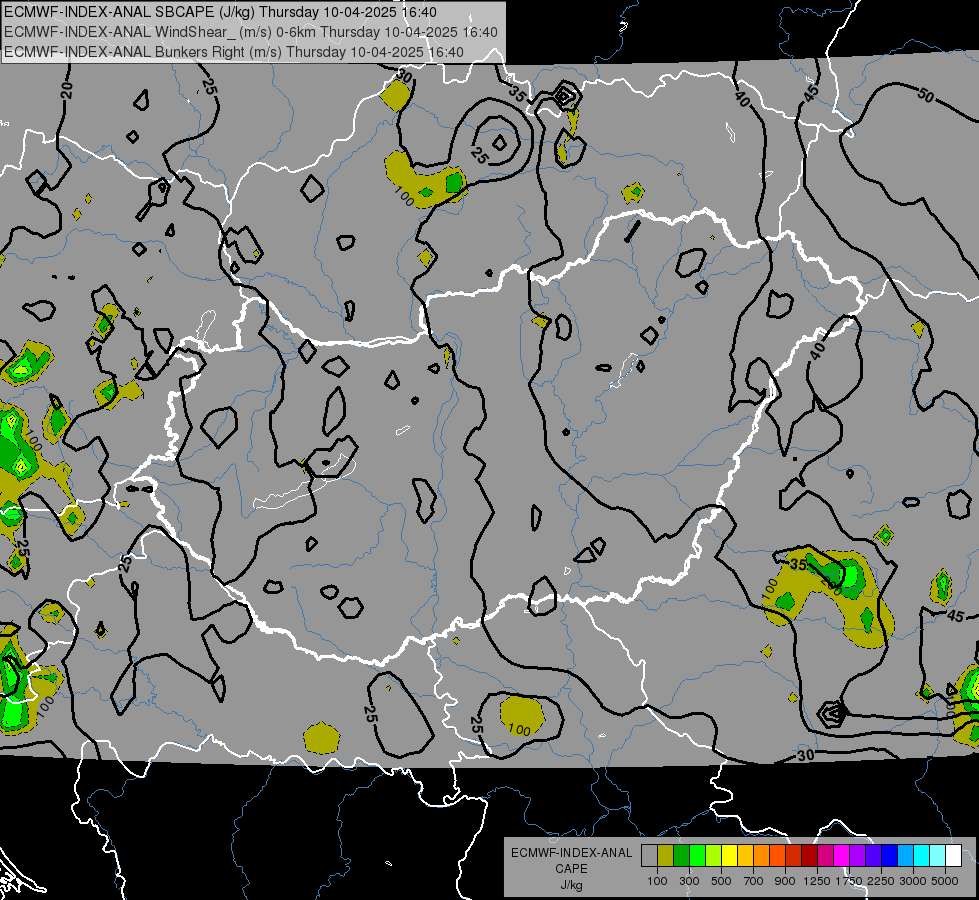Click the legend tick label 2250
Image resolution: width=979 pixels, height=900 pixels.
(x=881, y=881)
